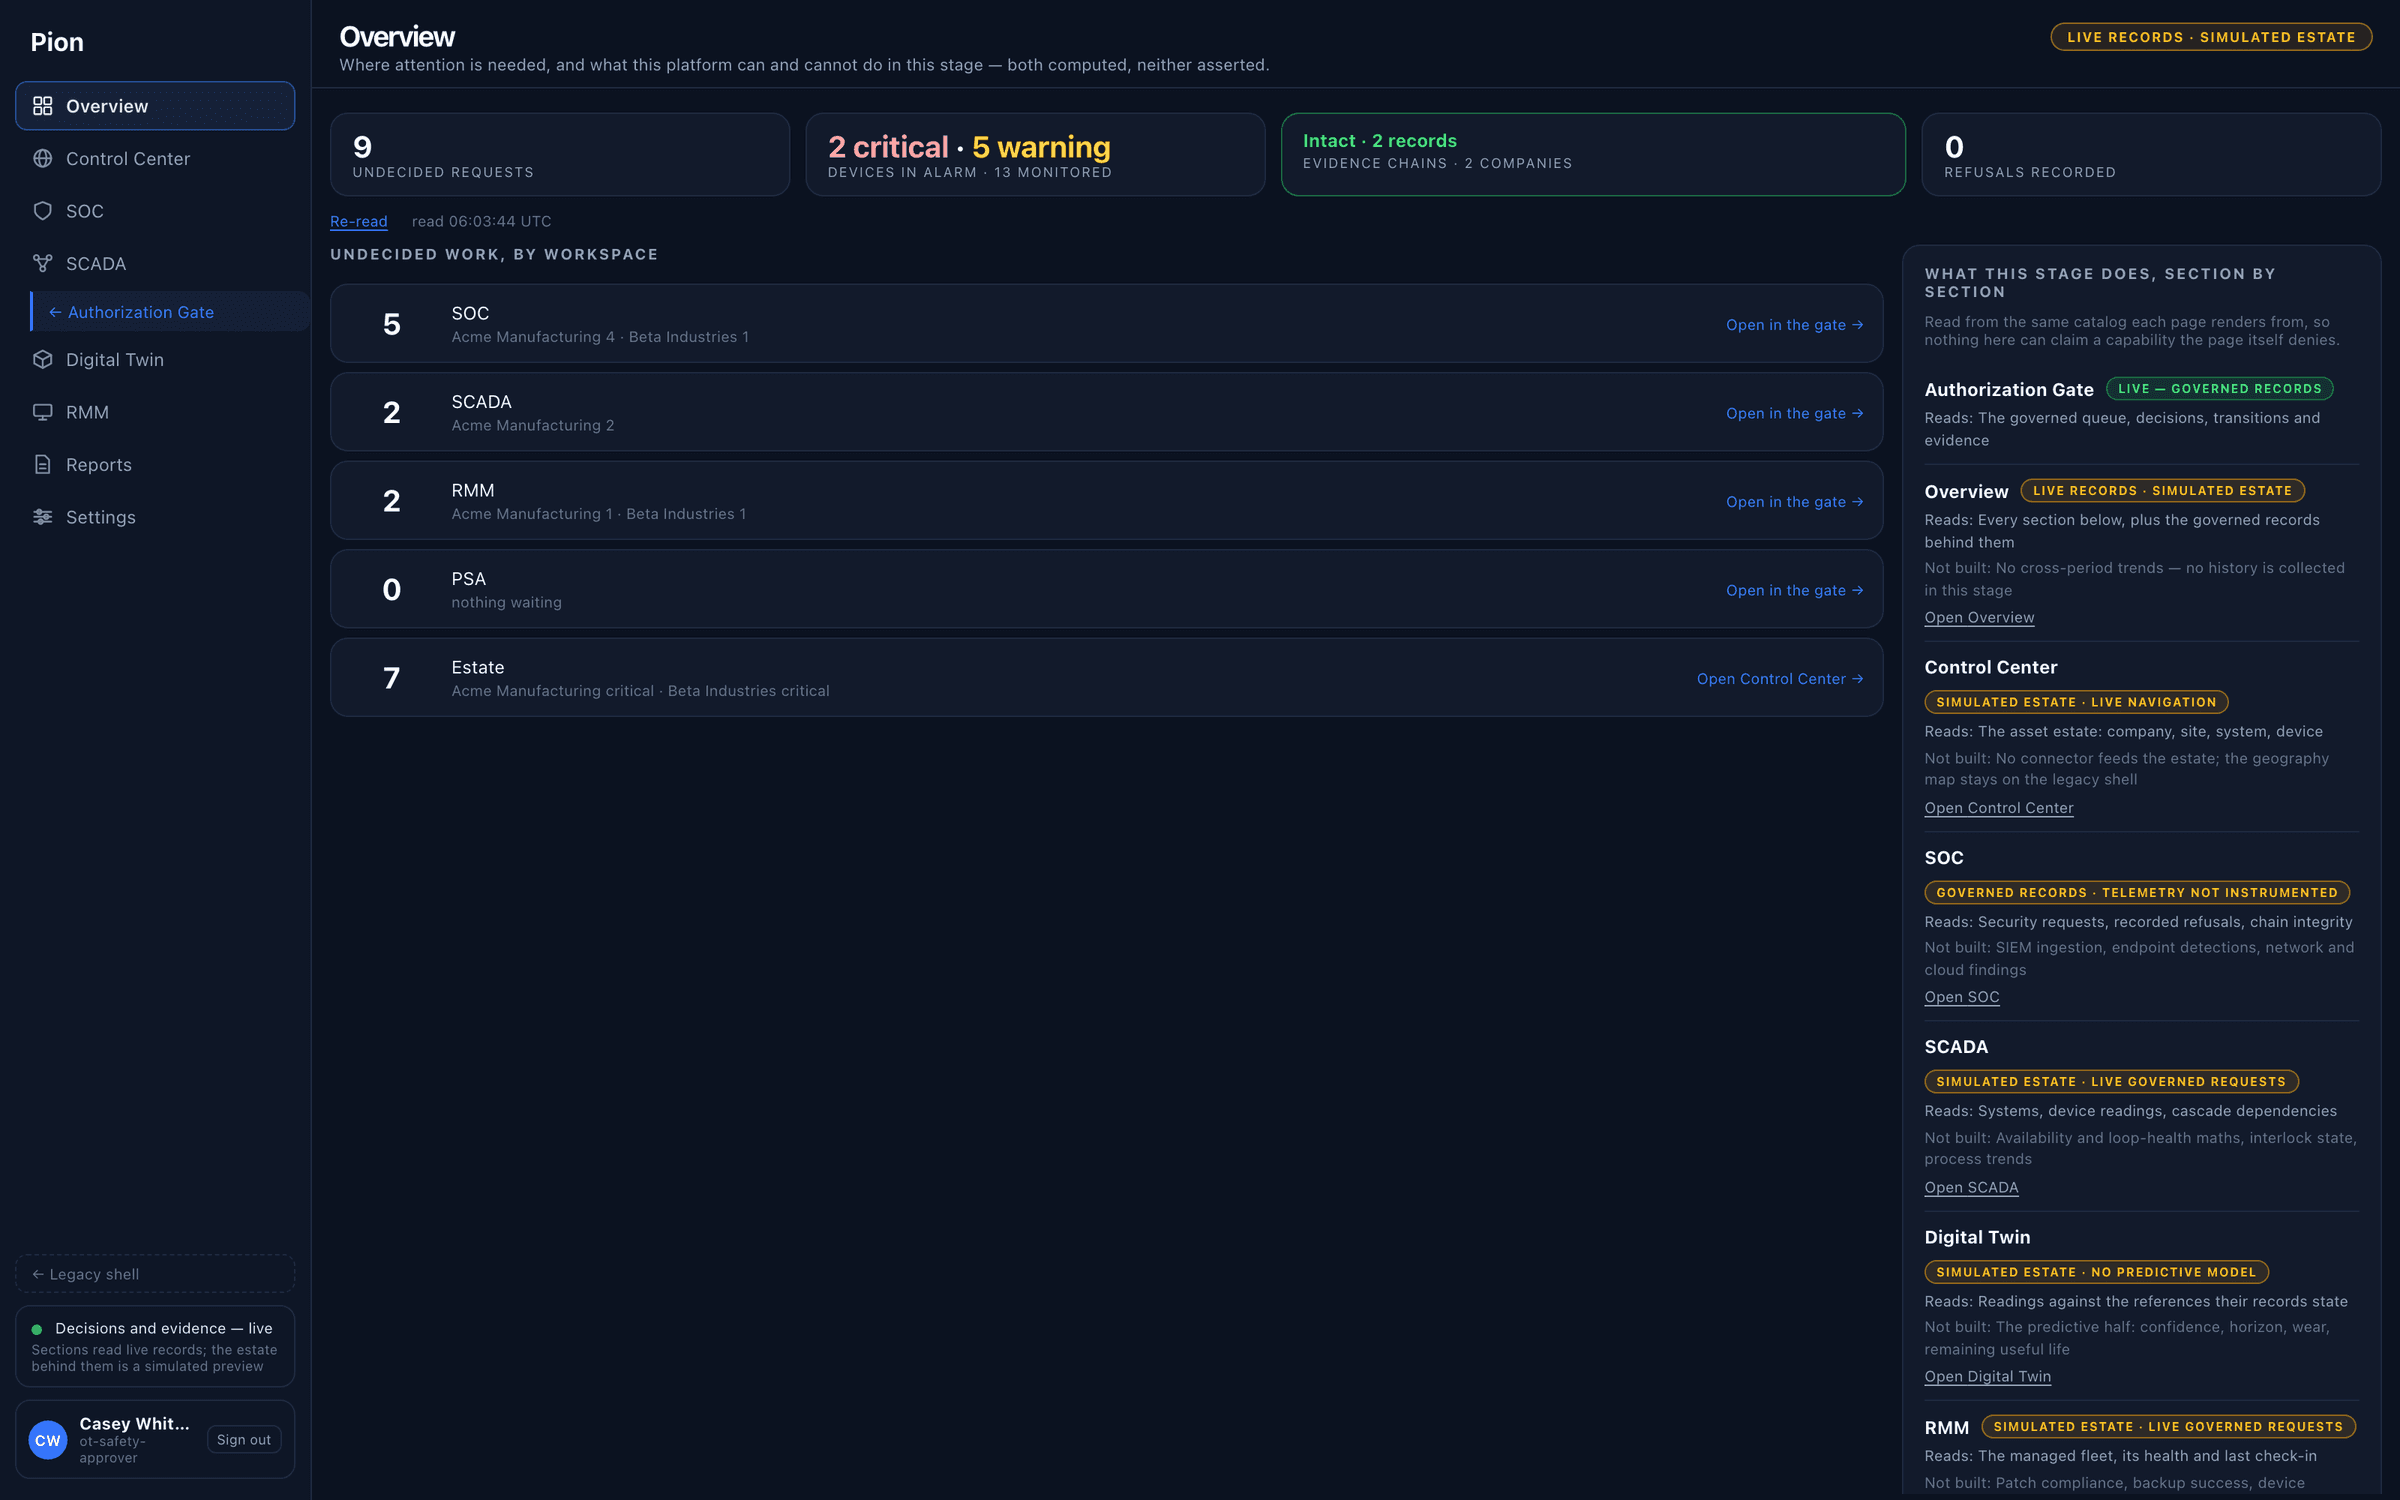Click the Open SCADA link
Screen dimensions: 2400x1500
1971,1188
